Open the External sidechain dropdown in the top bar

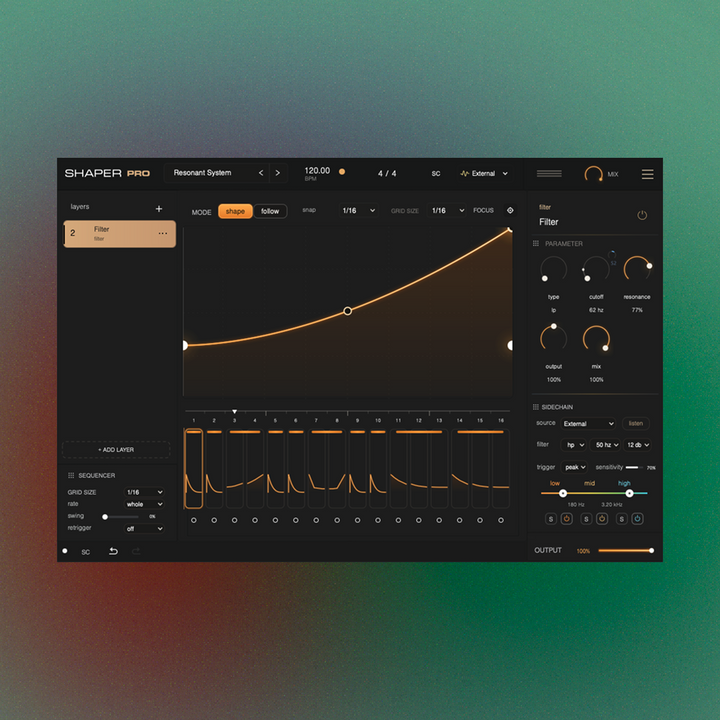[x=484, y=173]
